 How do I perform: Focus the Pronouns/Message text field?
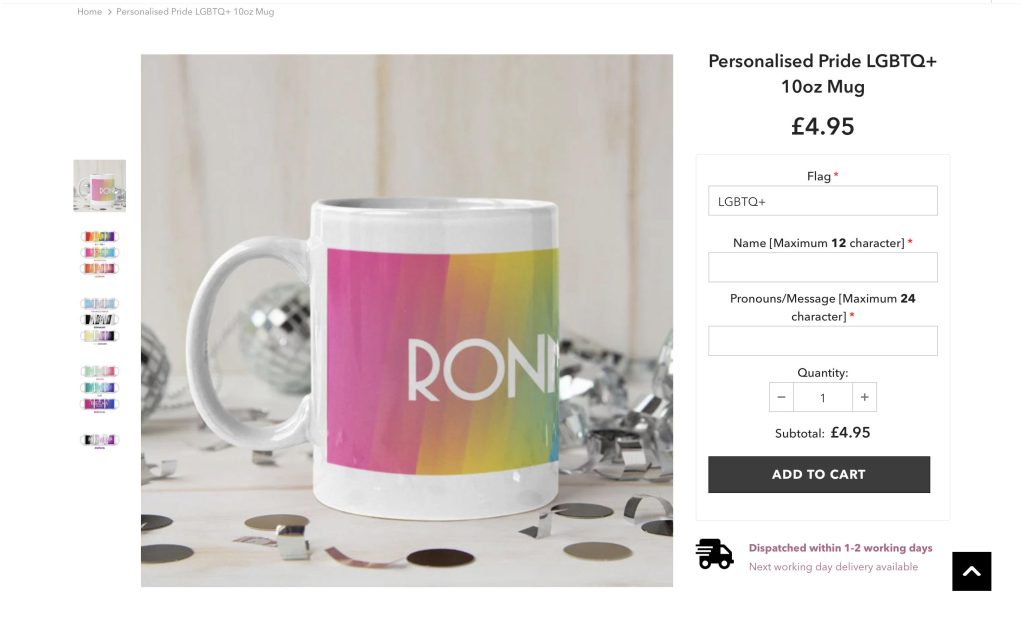[822, 341]
